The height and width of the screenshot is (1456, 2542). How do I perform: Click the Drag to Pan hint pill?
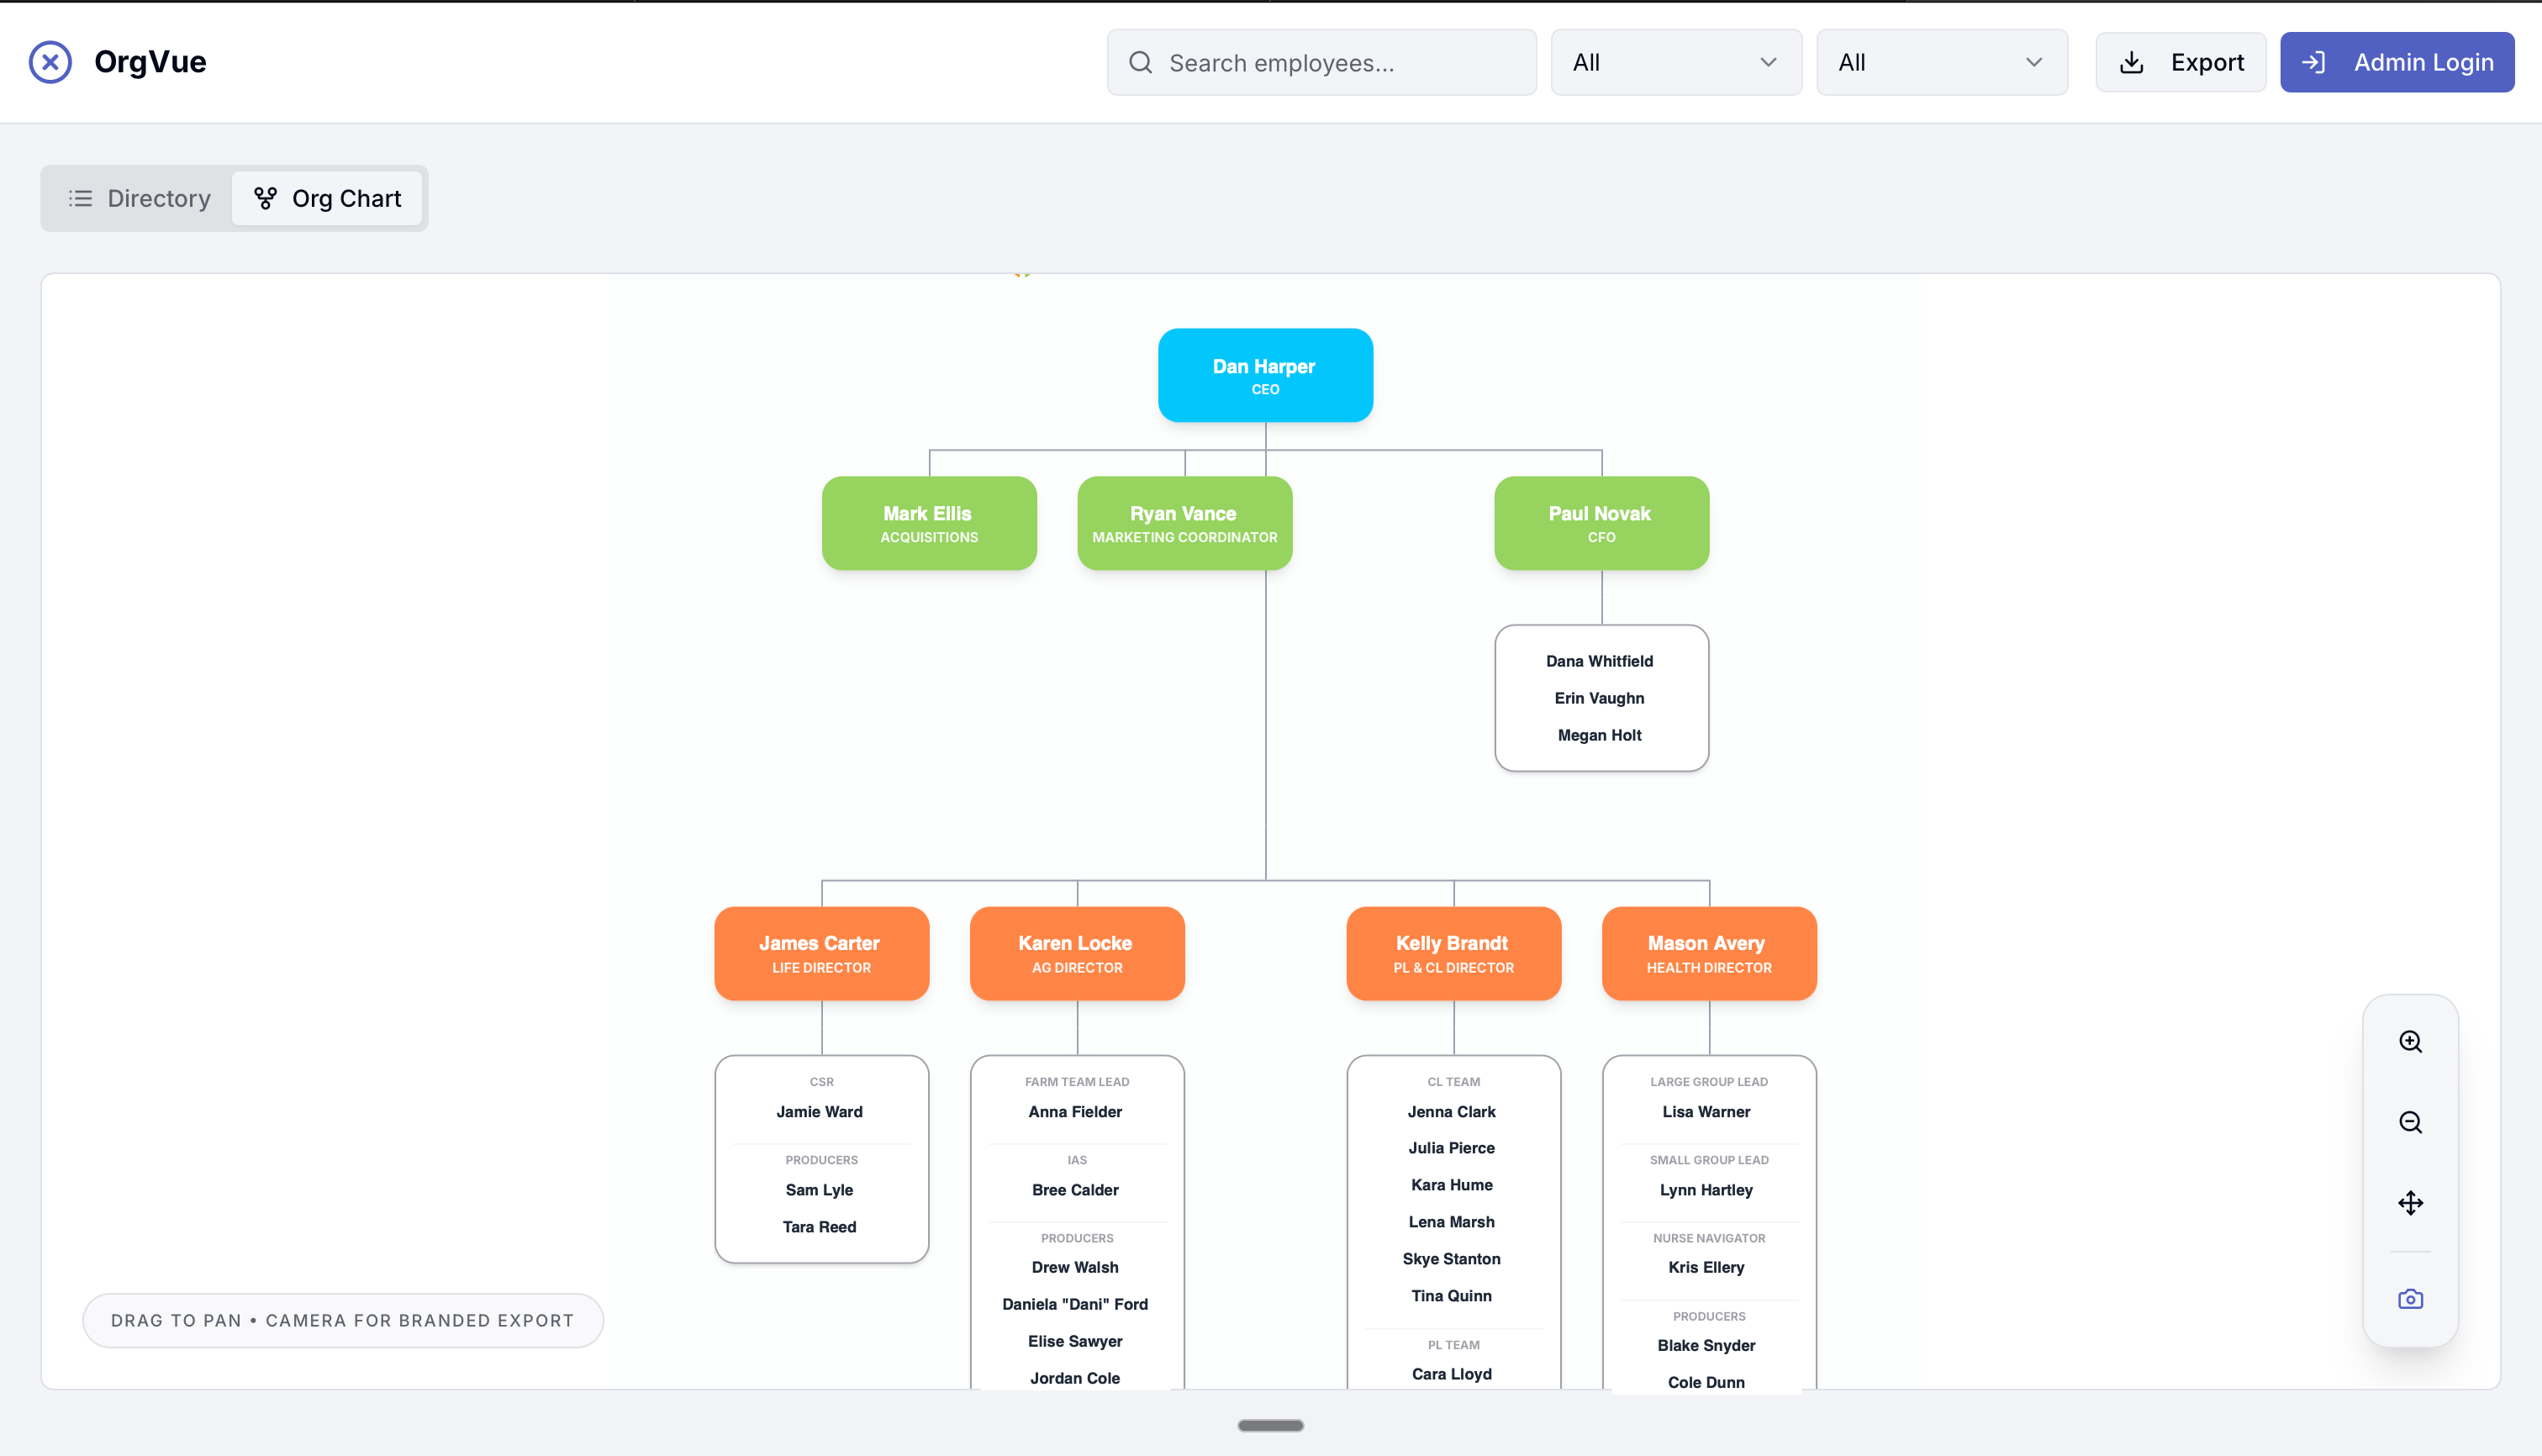[x=343, y=1320]
